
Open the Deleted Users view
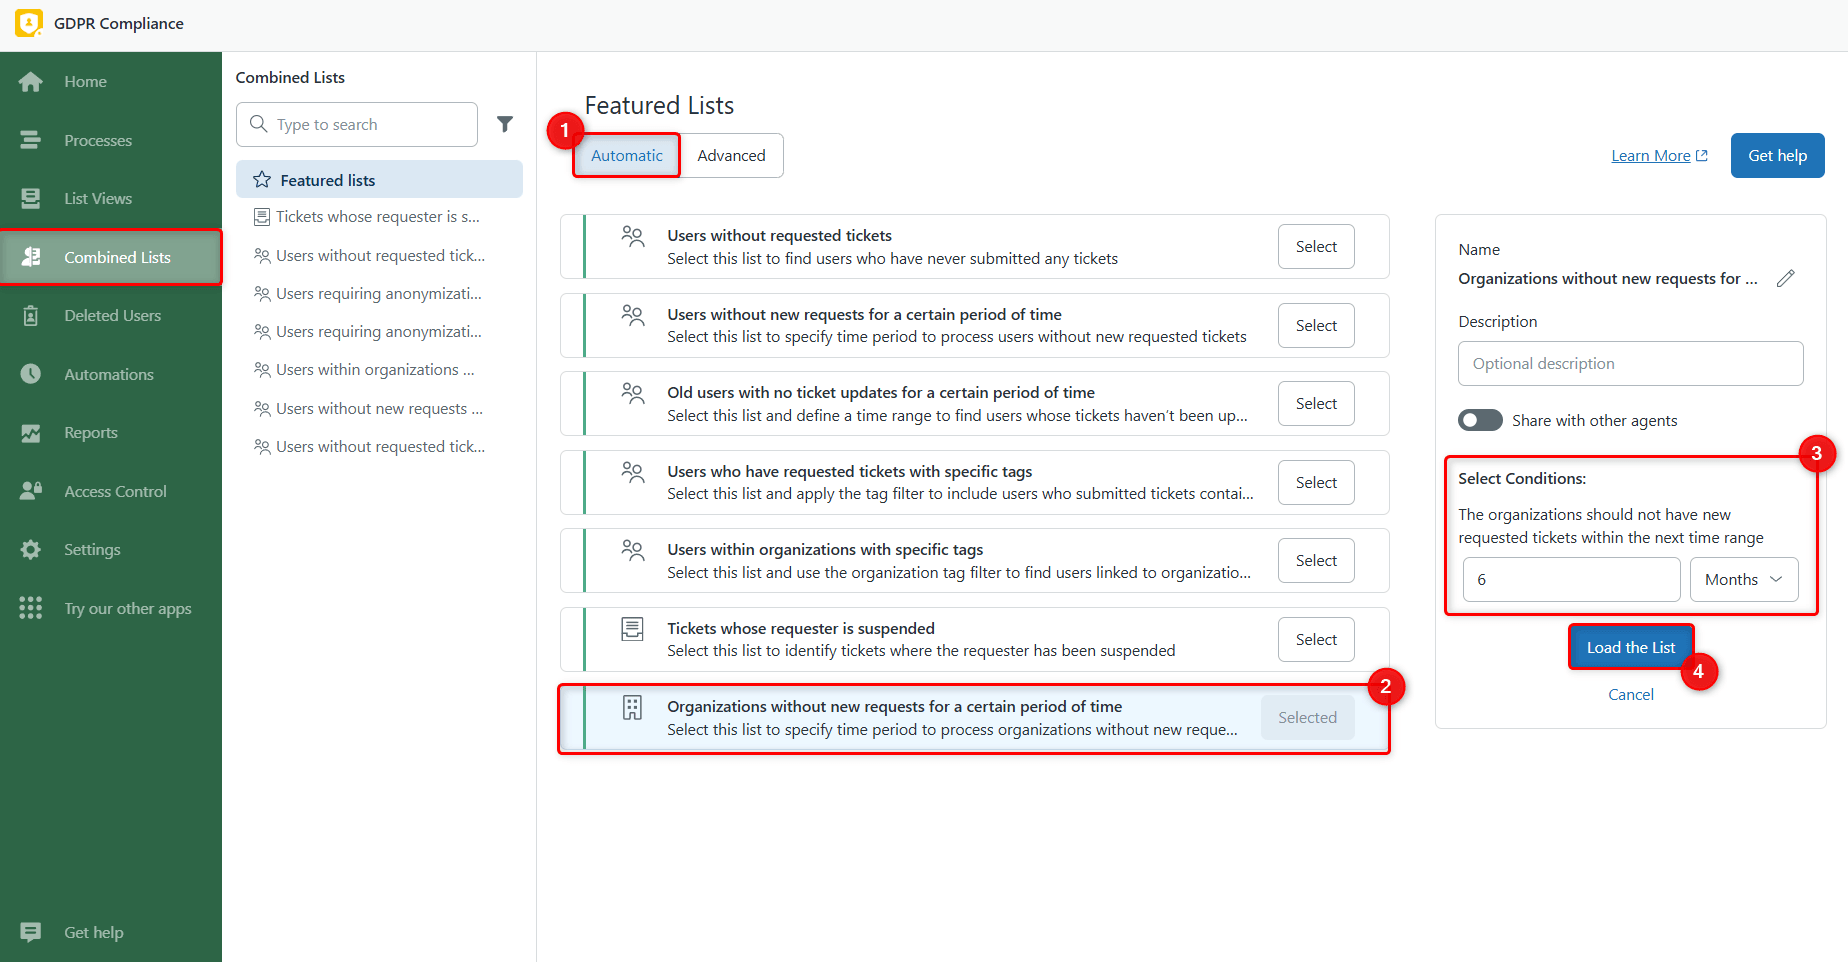[x=112, y=315]
